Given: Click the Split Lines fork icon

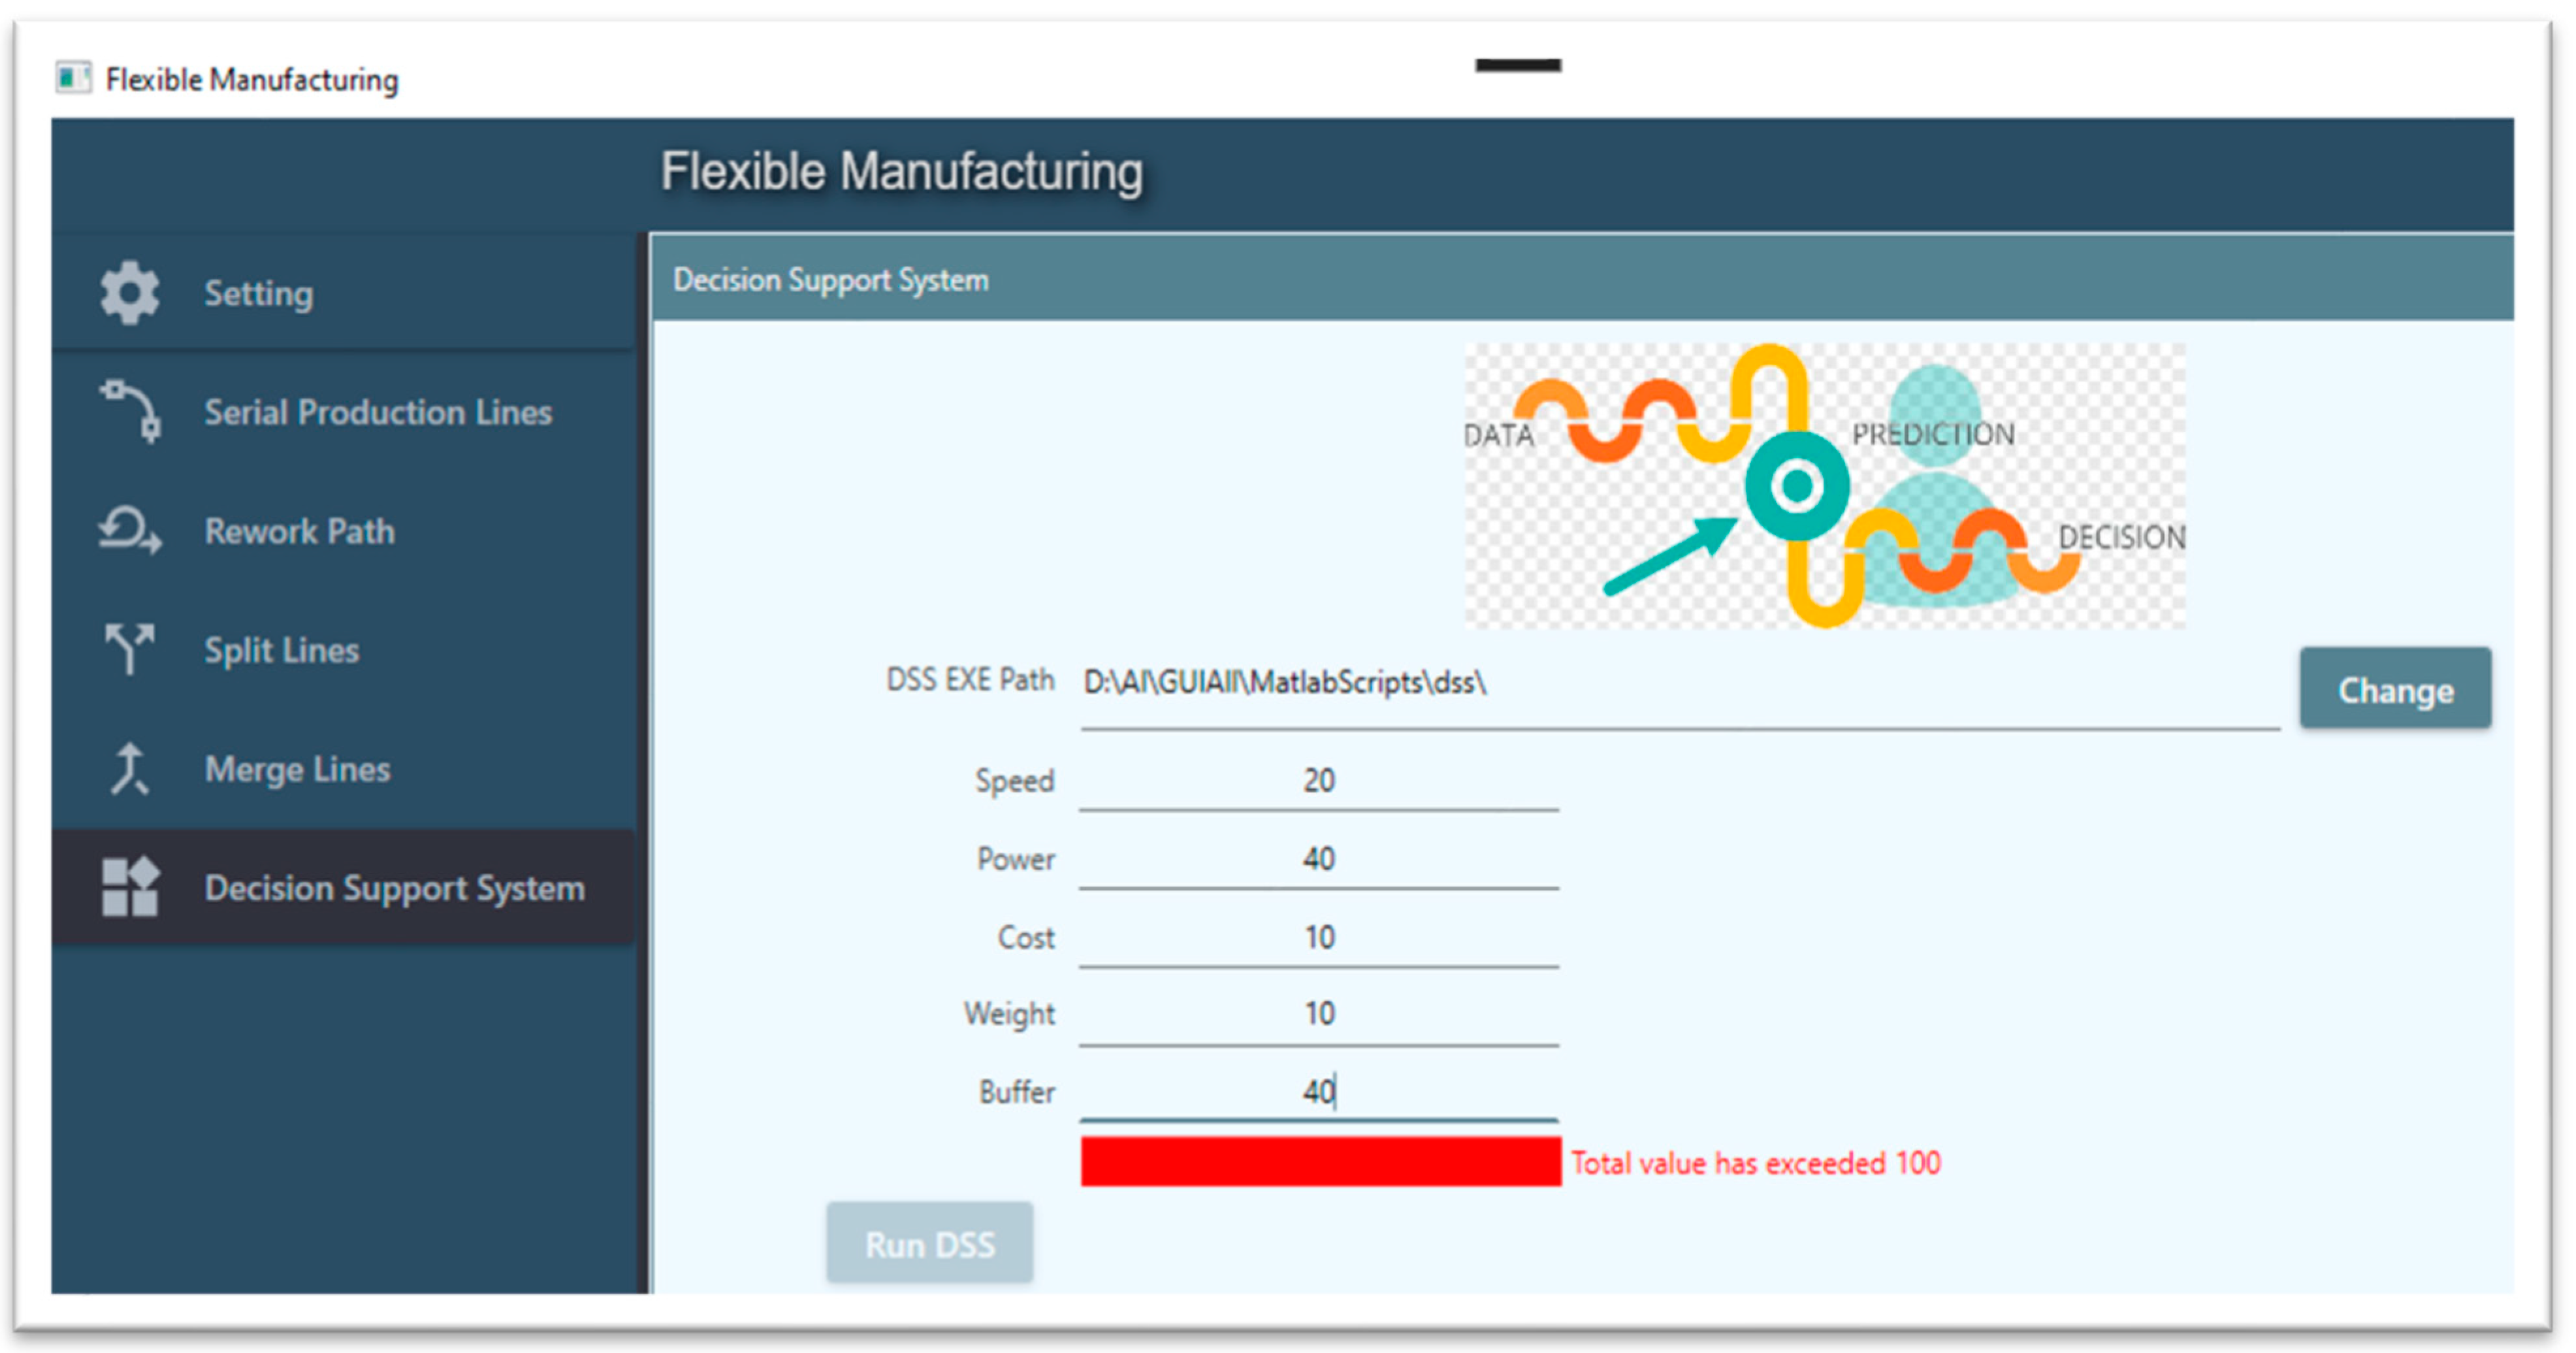Looking at the screenshot, I should click(130, 649).
